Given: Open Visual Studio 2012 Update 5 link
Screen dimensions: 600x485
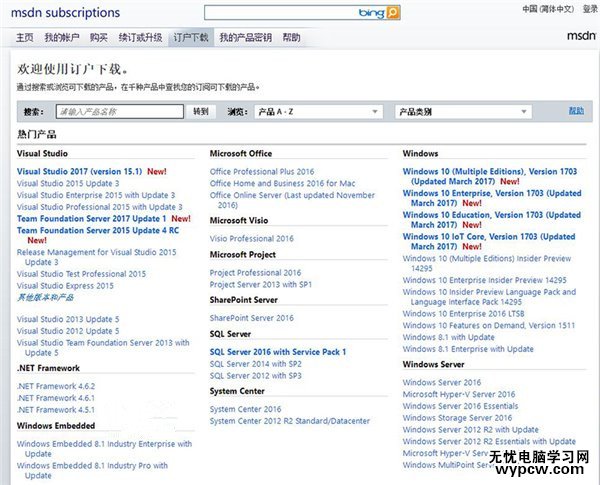Looking at the screenshot, I should (x=68, y=331).
